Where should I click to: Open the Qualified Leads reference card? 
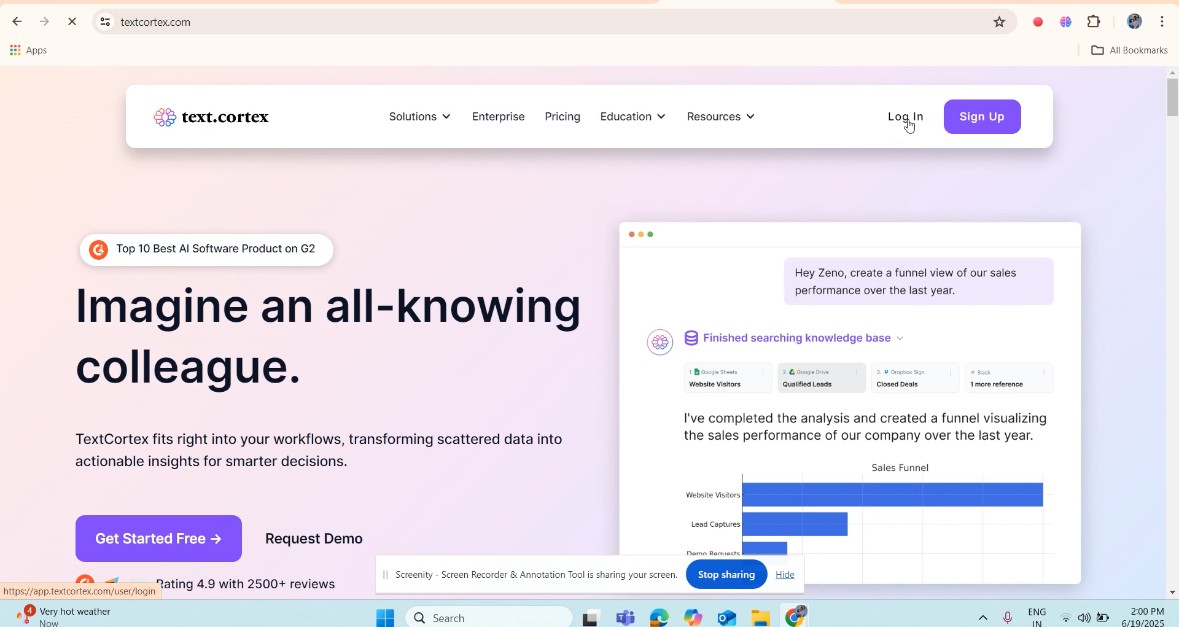click(822, 378)
